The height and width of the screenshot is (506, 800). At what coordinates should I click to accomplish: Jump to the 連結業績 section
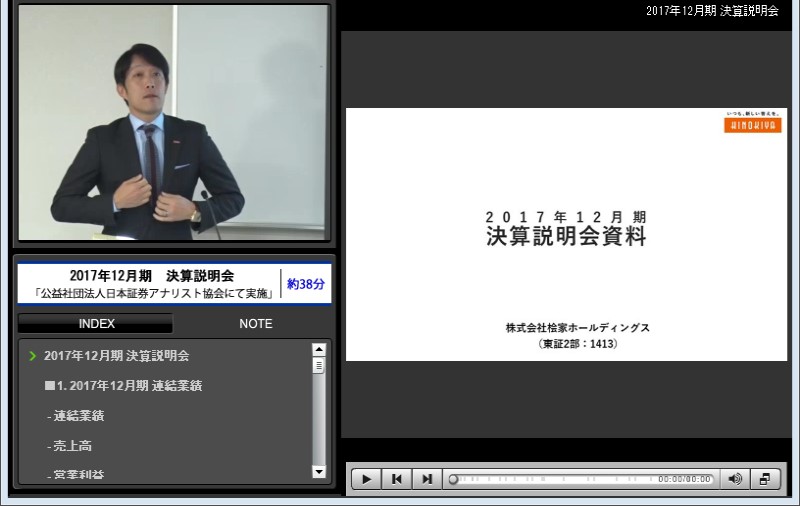pos(76,416)
